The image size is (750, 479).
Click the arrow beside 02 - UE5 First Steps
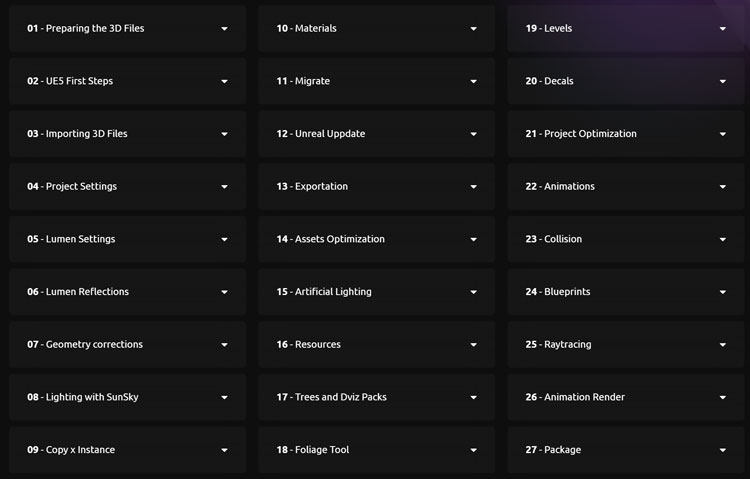[x=224, y=82]
